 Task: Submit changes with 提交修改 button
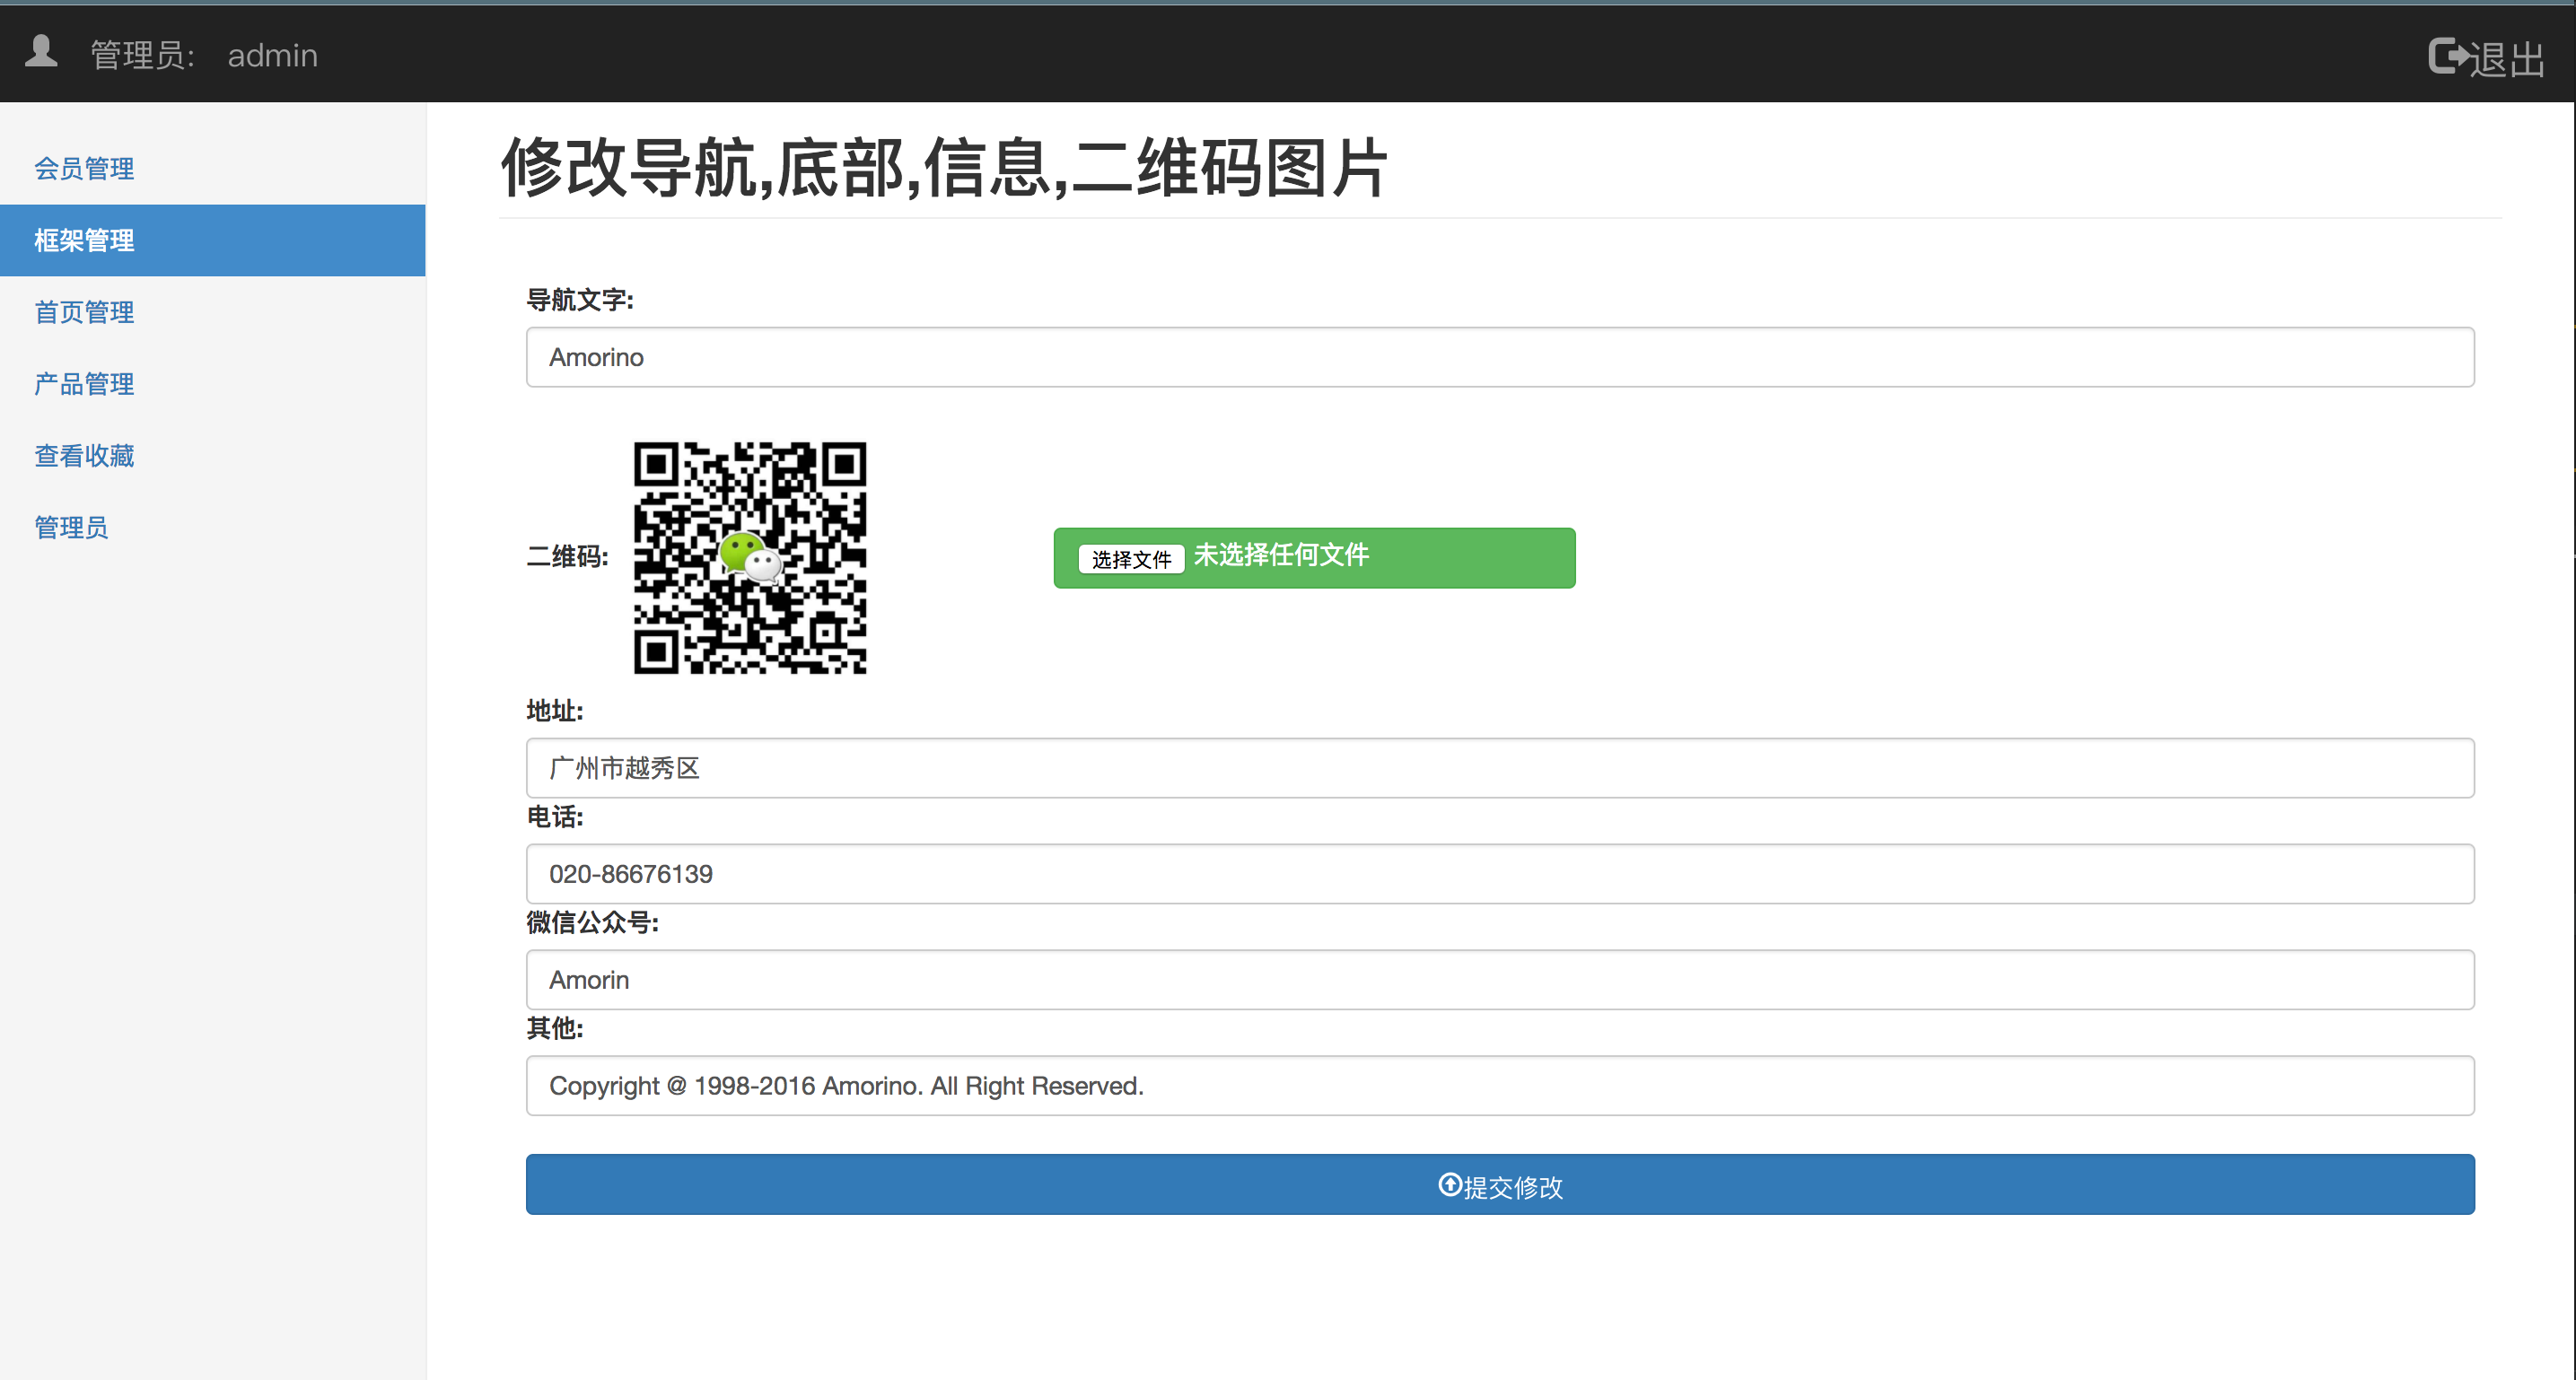tap(1499, 1185)
